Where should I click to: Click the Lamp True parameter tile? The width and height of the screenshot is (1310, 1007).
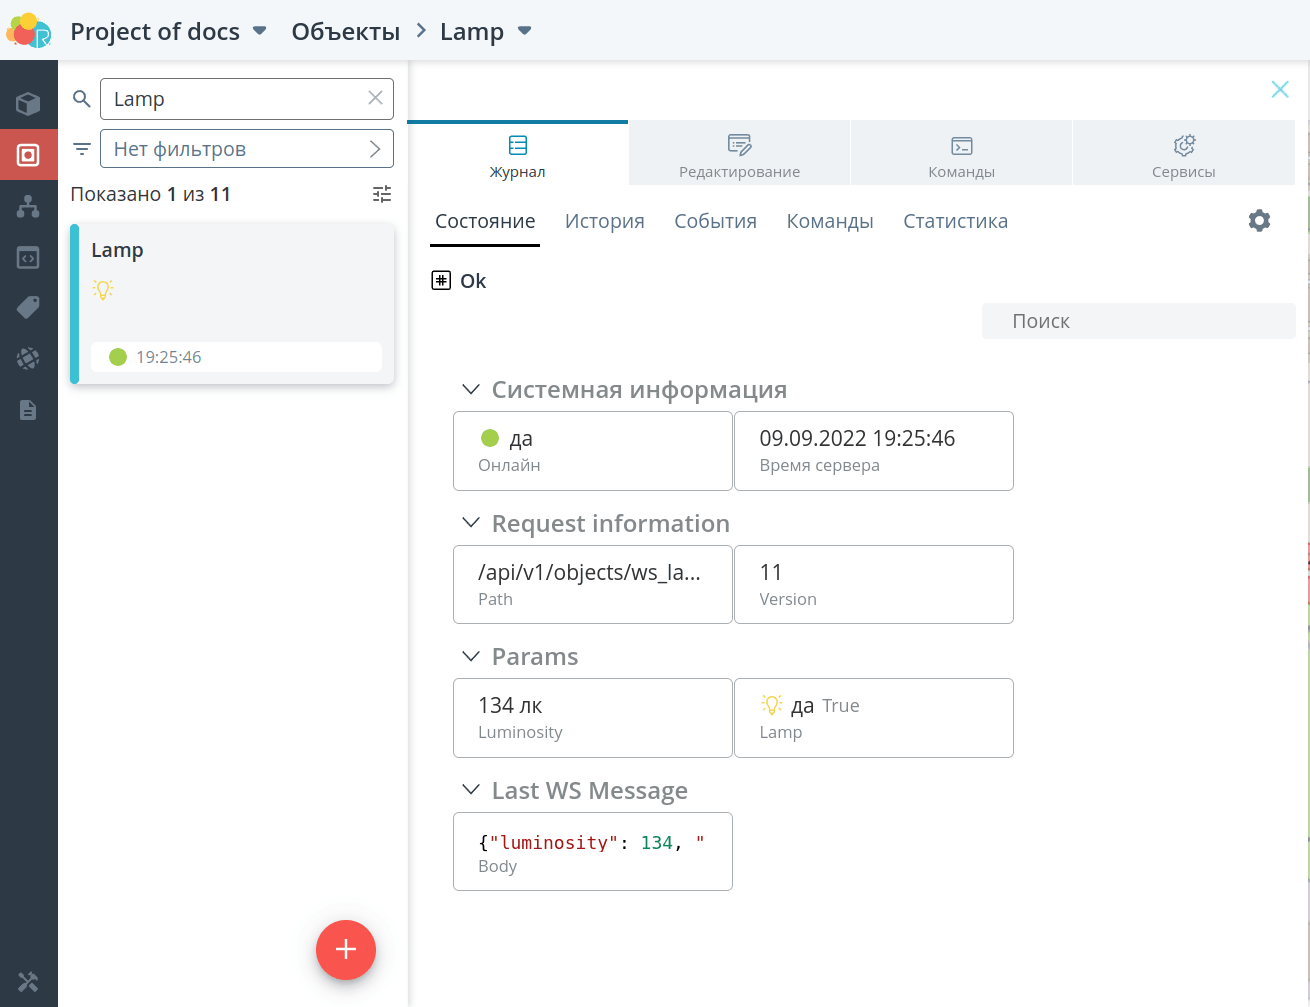pos(874,718)
